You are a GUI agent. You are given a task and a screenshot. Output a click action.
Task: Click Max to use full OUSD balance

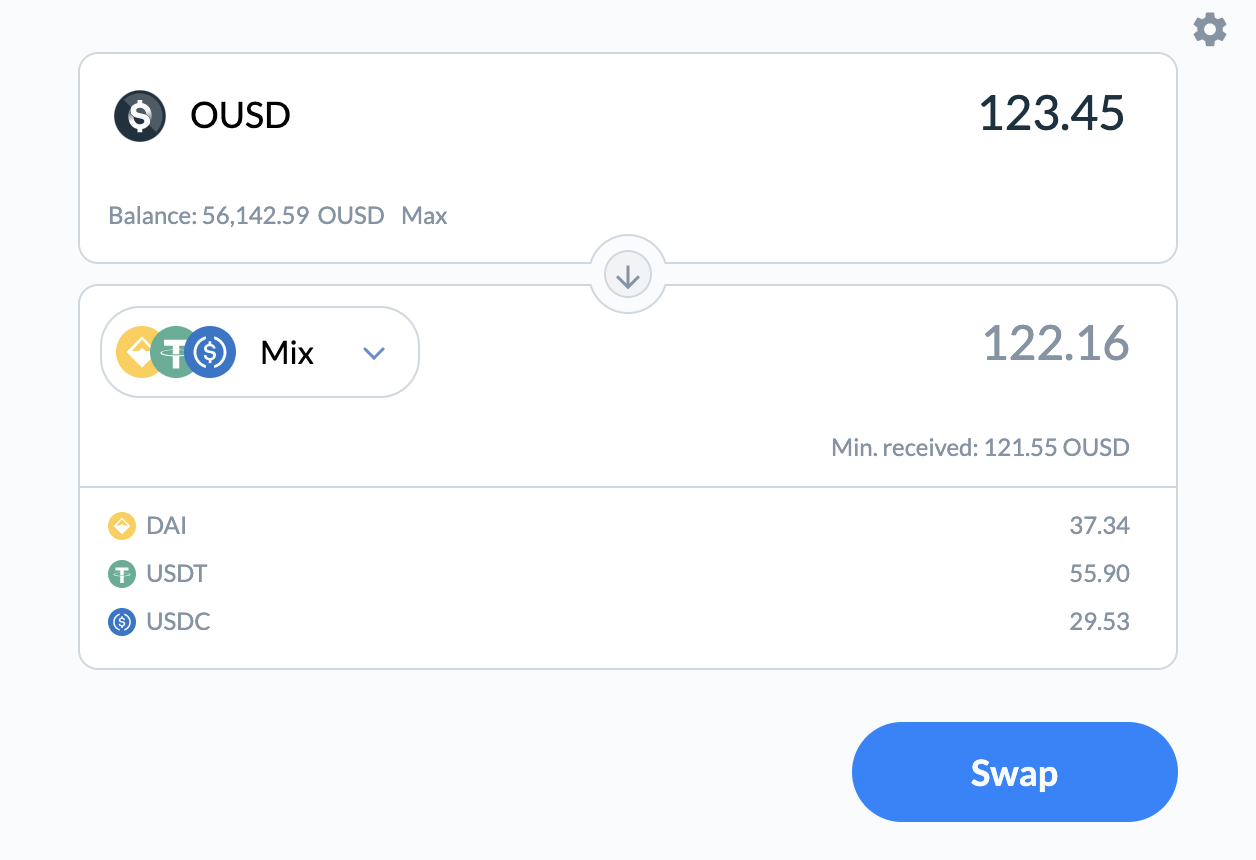[424, 215]
